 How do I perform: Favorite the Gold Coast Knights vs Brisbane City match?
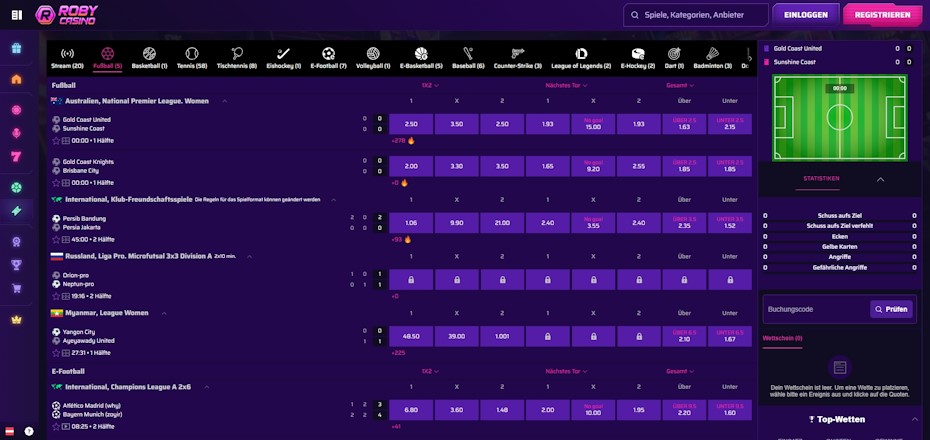(56, 183)
